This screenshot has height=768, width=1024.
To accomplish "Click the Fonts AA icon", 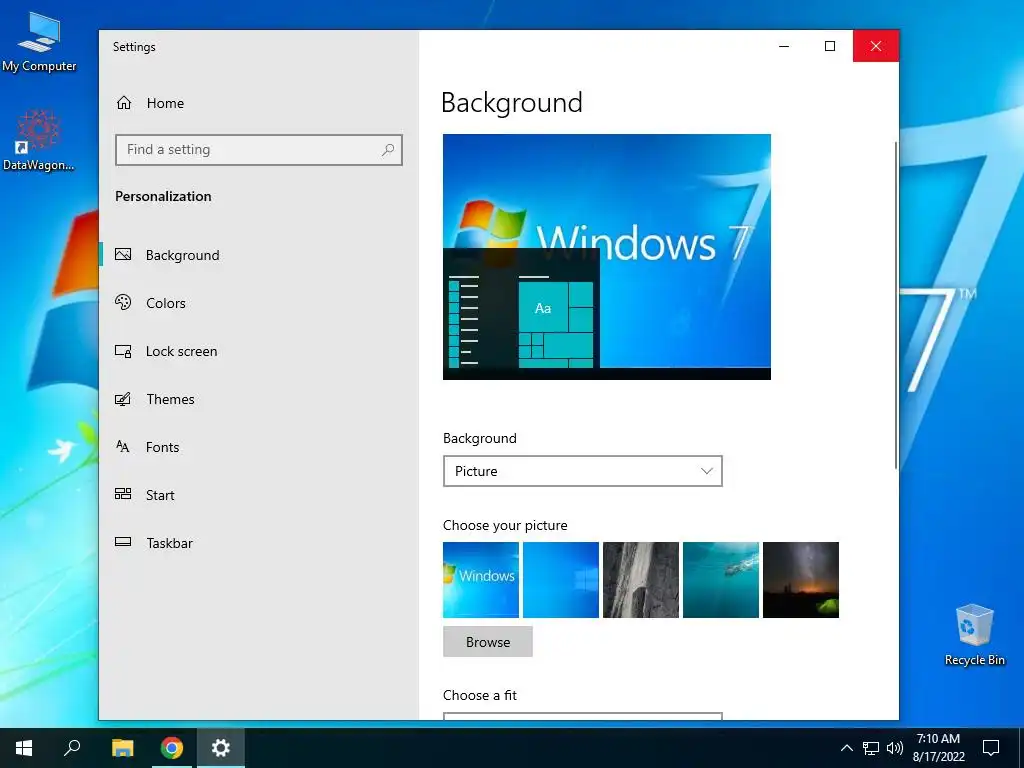I will tap(123, 447).
